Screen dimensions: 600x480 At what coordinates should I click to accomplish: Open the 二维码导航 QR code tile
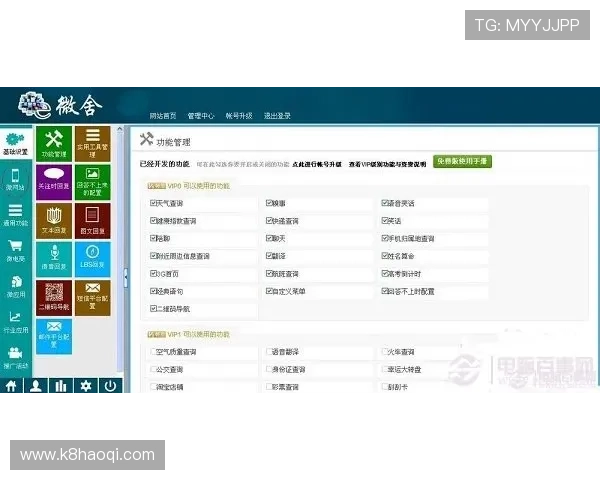click(x=54, y=298)
